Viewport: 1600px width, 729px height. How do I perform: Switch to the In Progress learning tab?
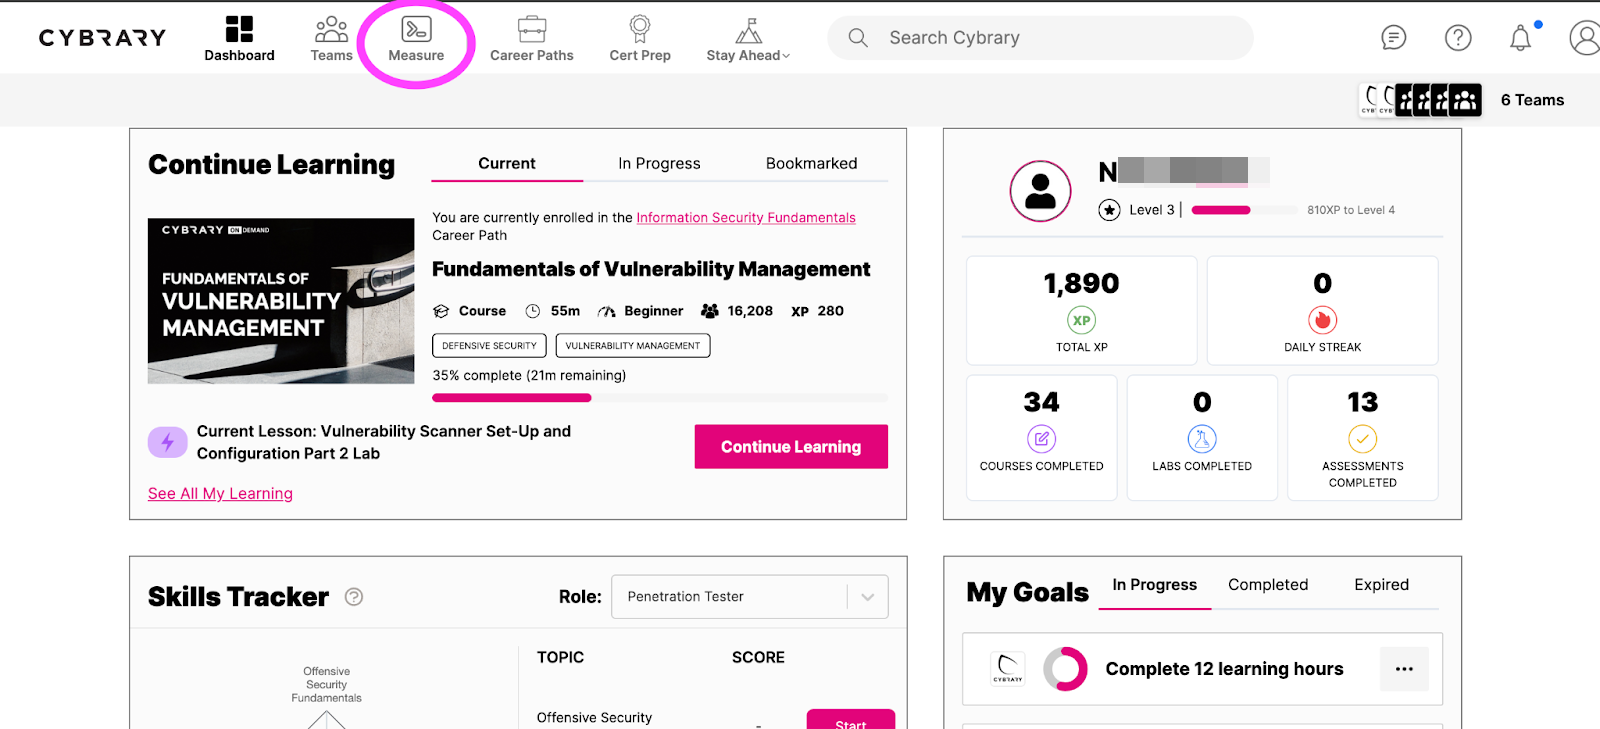pos(659,163)
